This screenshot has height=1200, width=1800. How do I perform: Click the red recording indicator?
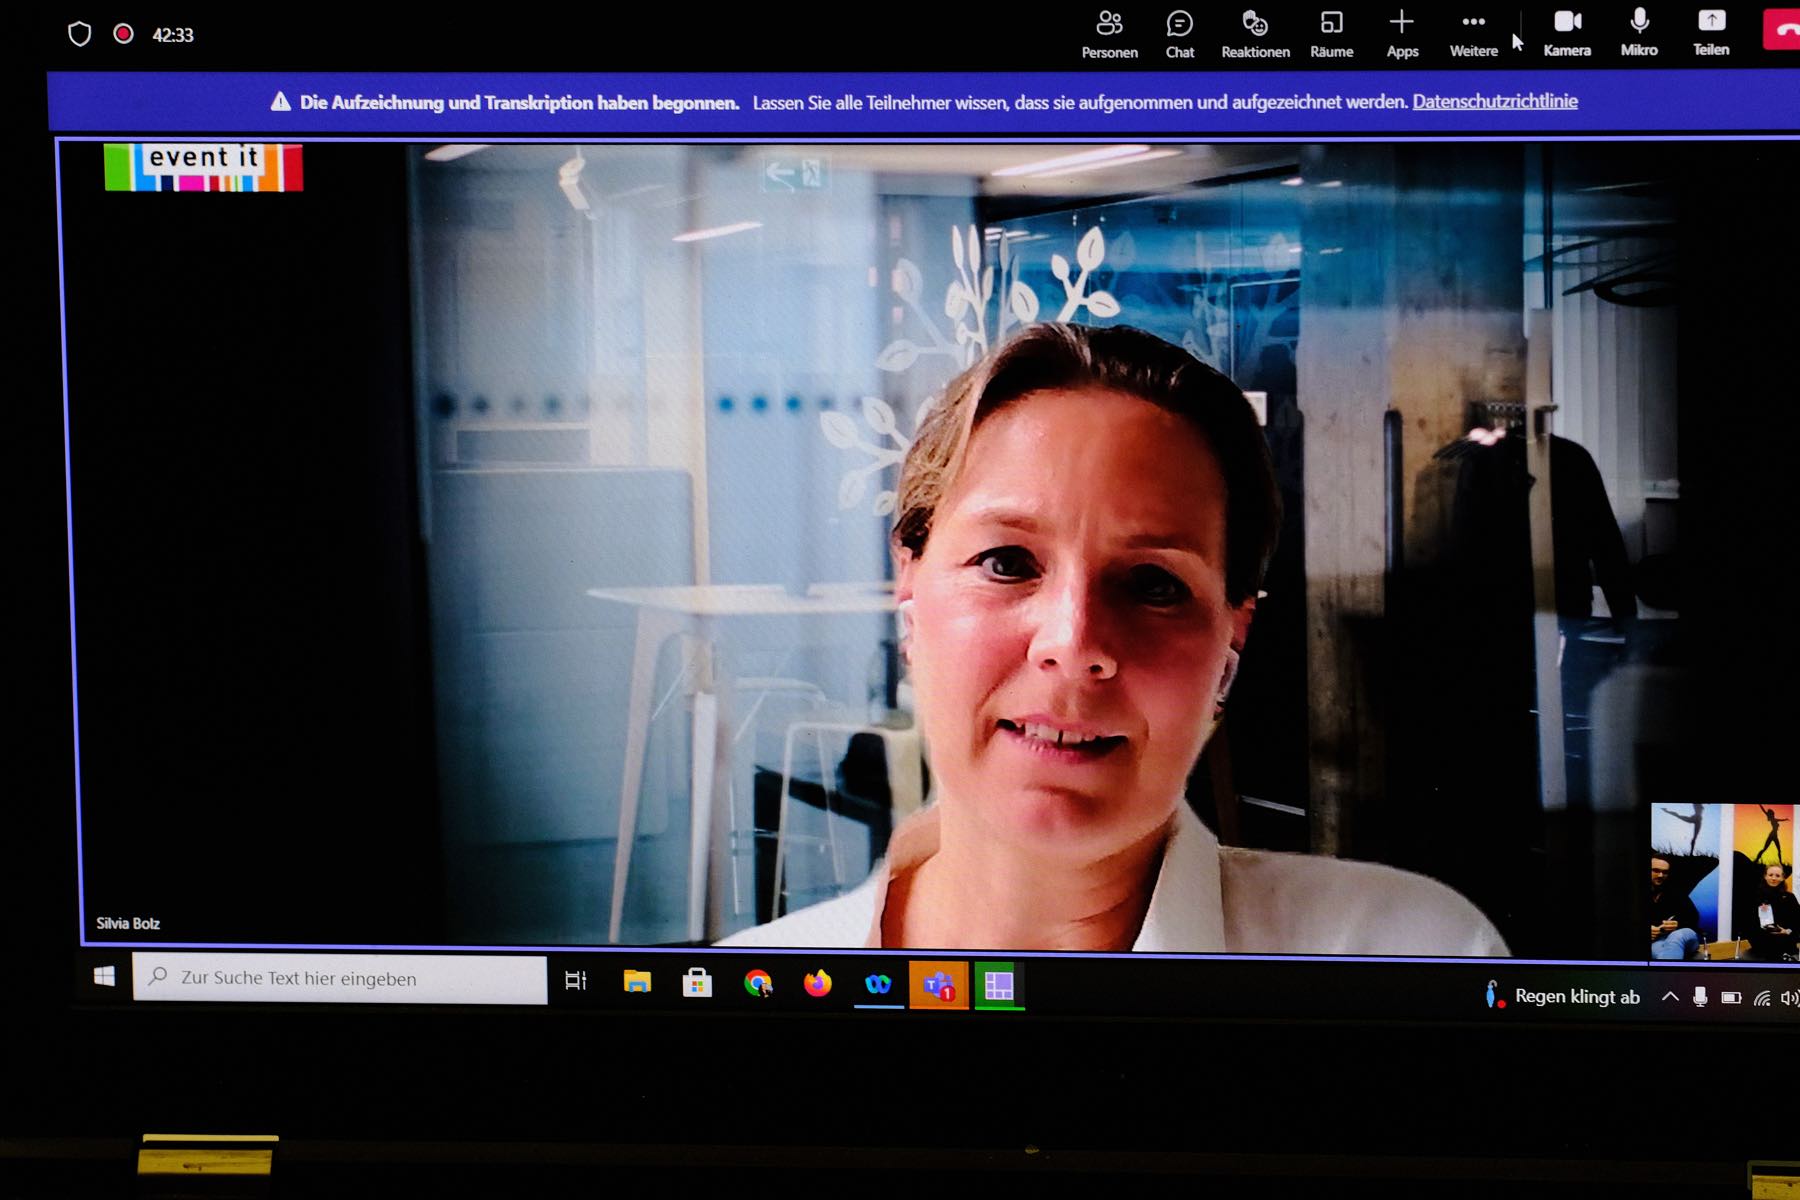[x=123, y=34]
